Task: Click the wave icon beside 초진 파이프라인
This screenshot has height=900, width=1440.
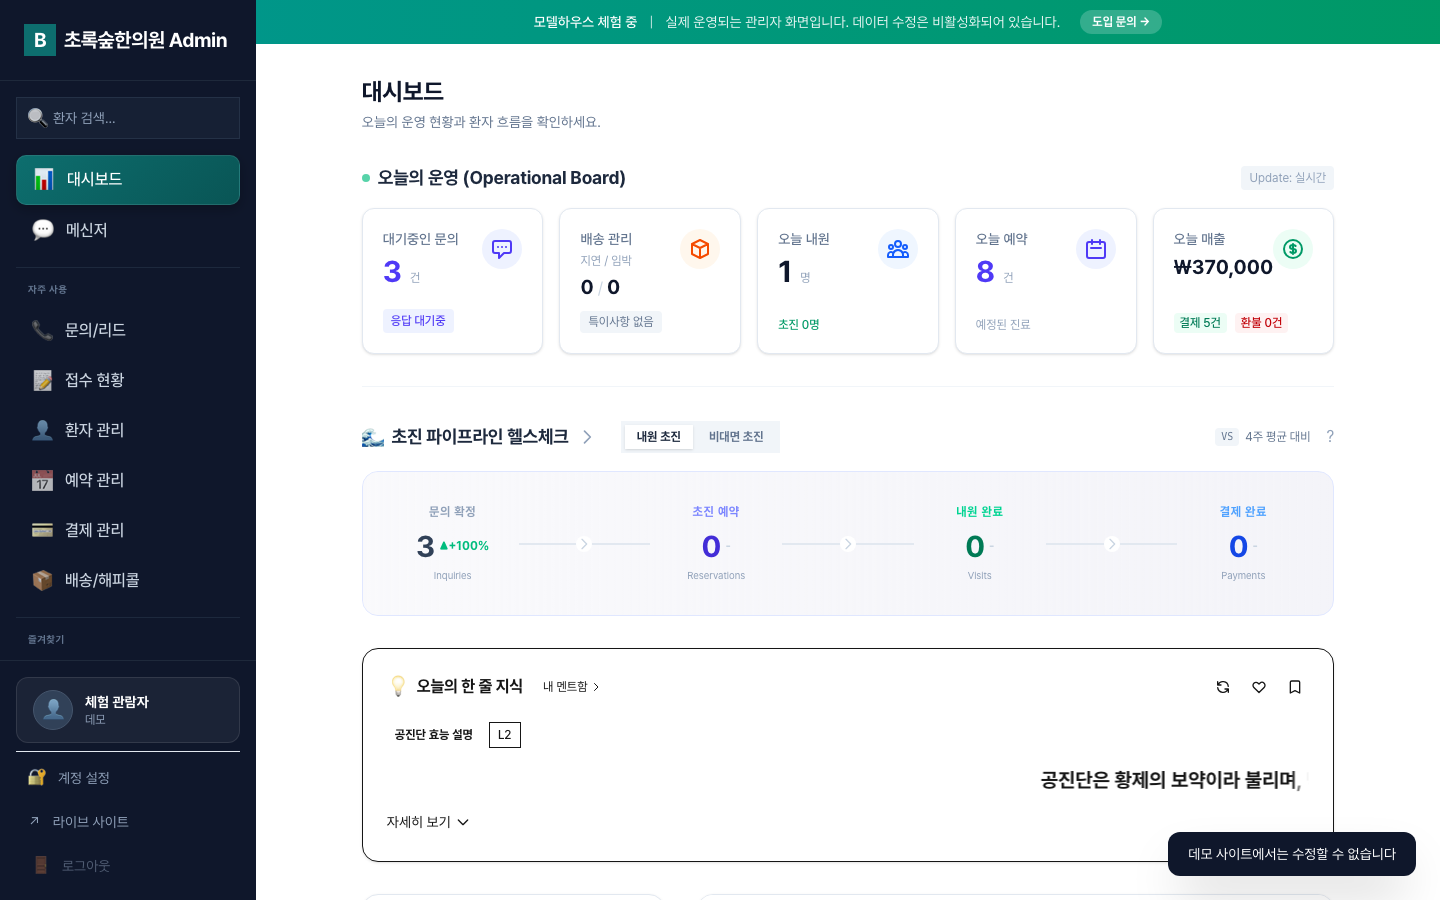Action: tap(373, 437)
